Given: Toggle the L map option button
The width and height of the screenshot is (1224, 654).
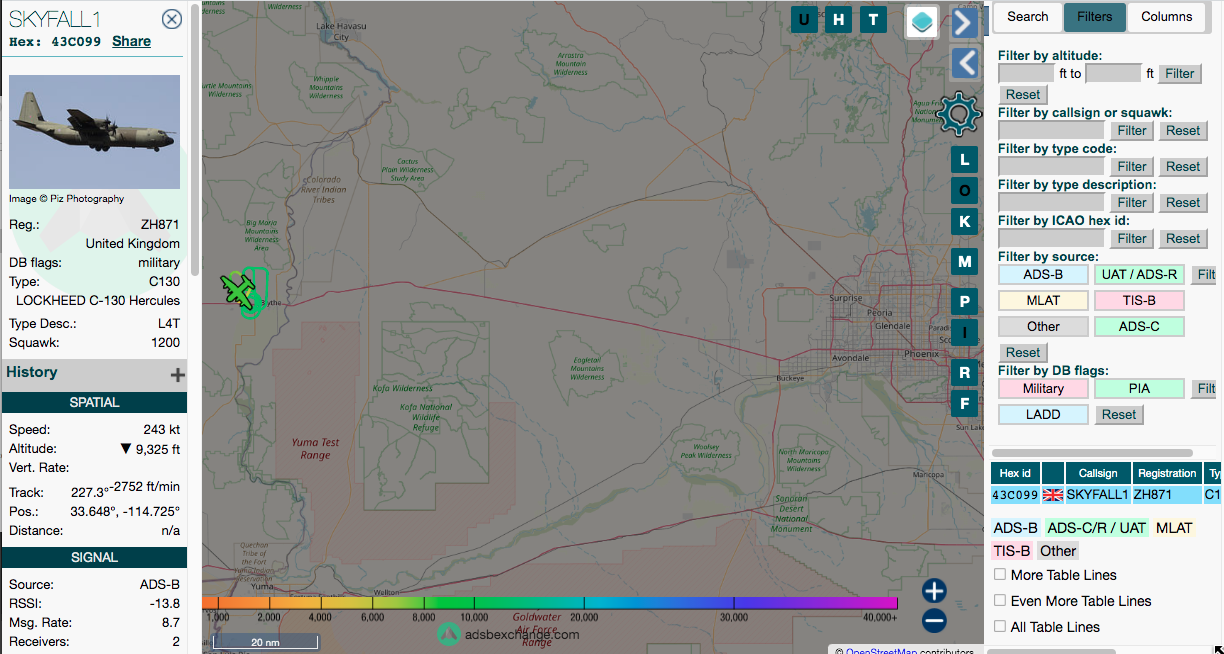Looking at the screenshot, I should 964,159.
